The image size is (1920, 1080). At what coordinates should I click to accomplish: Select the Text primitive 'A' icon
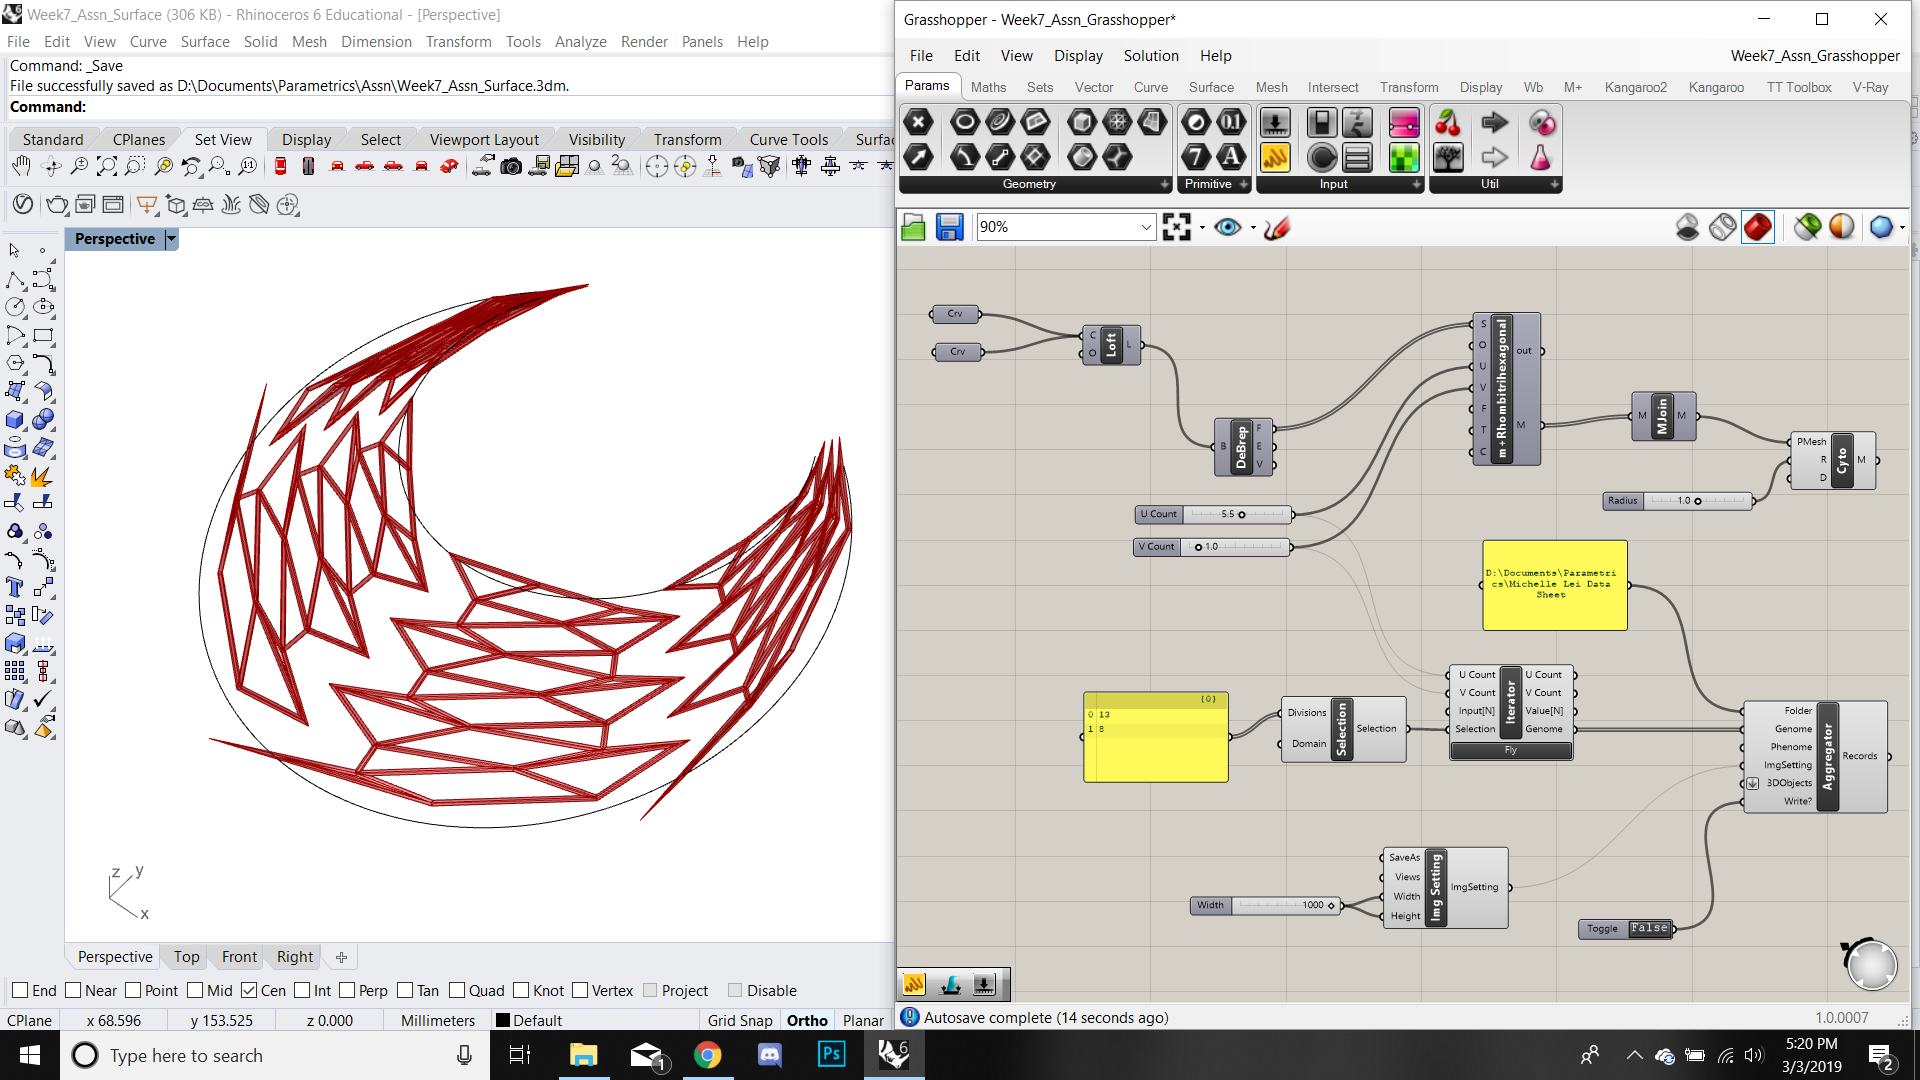(x=1231, y=157)
